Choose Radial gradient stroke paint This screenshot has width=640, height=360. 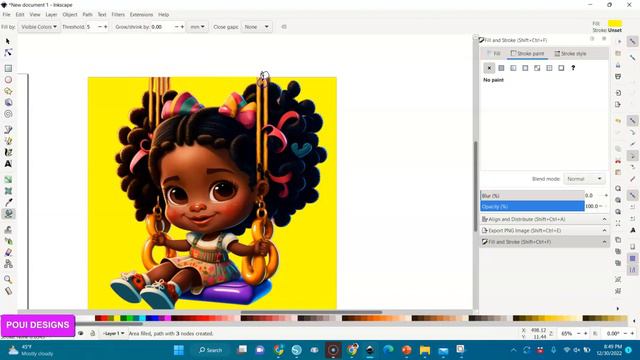tap(525, 68)
